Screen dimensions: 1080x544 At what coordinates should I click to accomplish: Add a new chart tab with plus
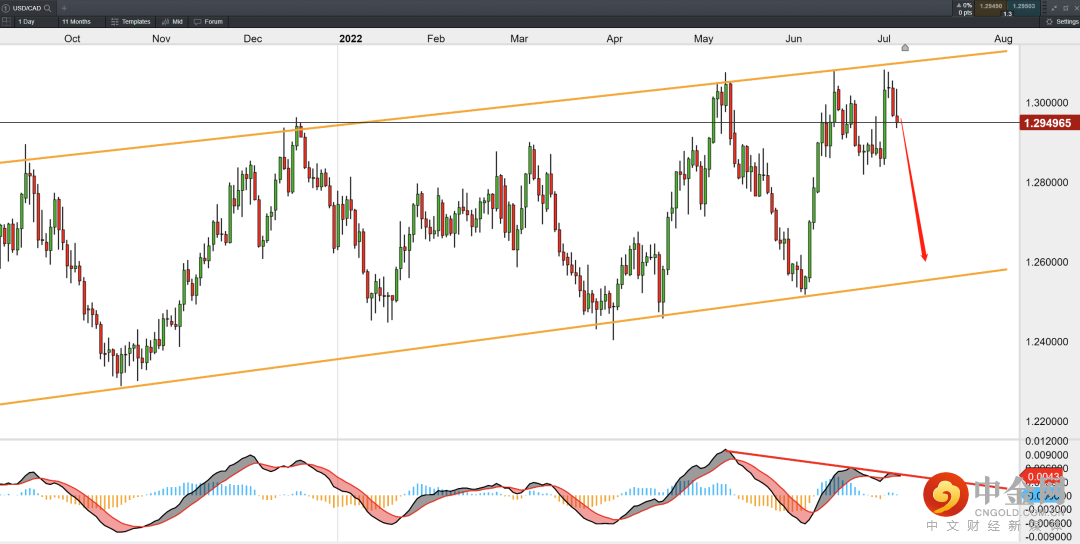[x=64, y=8]
